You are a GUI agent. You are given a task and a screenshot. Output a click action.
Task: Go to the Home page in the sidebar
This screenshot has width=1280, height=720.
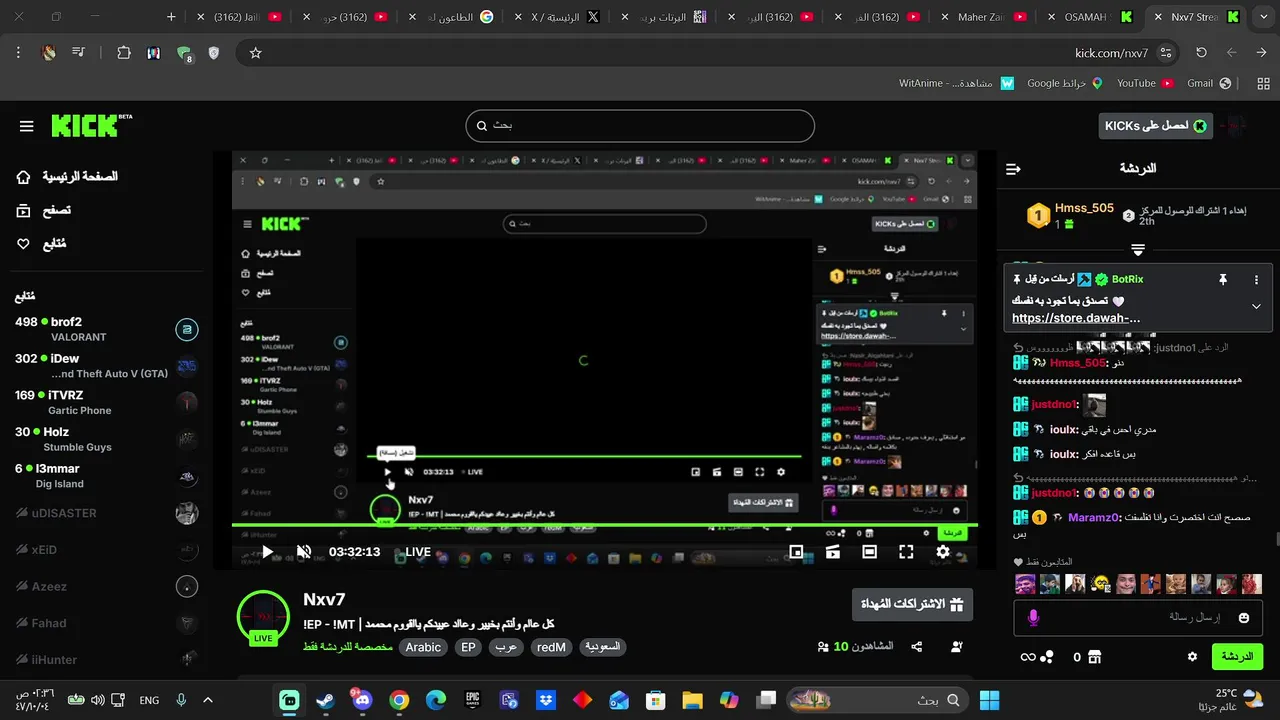tap(67, 177)
